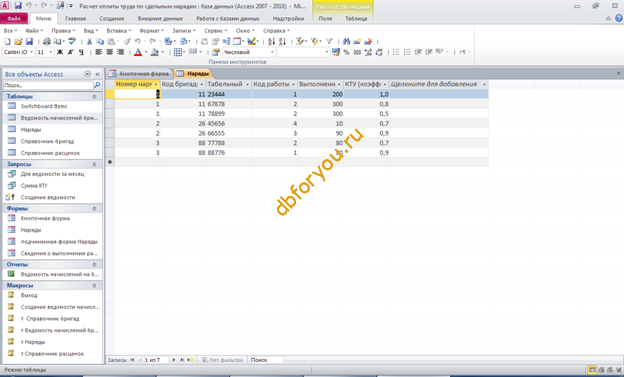Open the Справочник расценок table
The width and height of the screenshot is (624, 377).
click(50, 153)
